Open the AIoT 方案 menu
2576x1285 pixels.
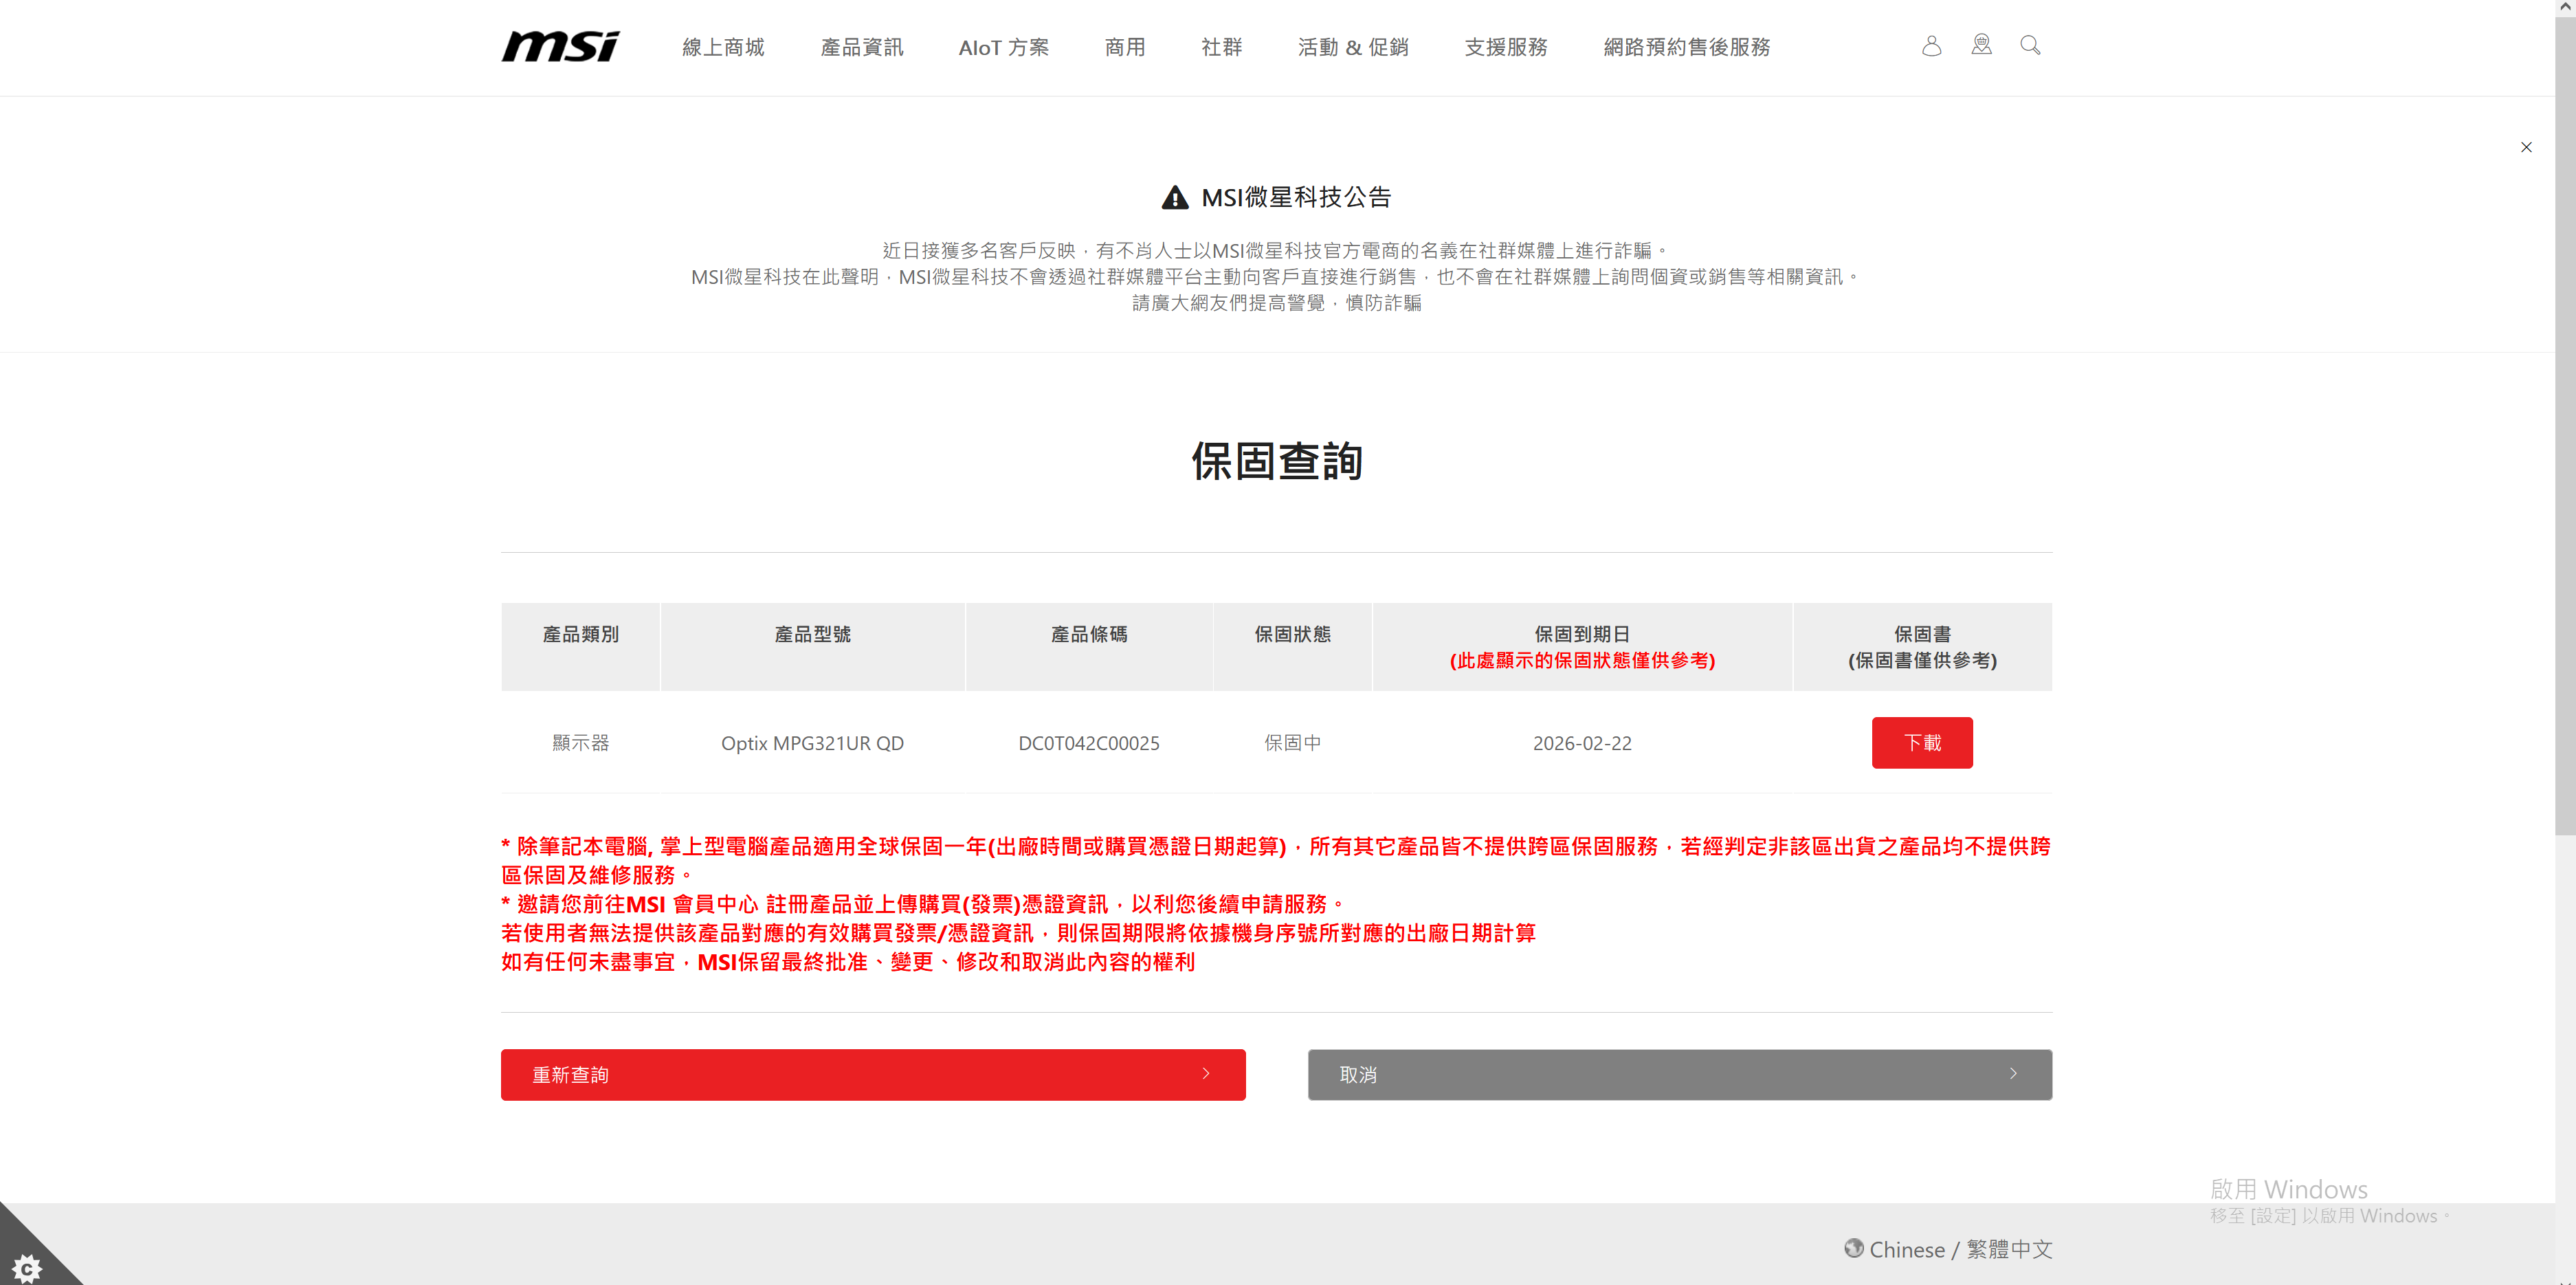point(1004,47)
